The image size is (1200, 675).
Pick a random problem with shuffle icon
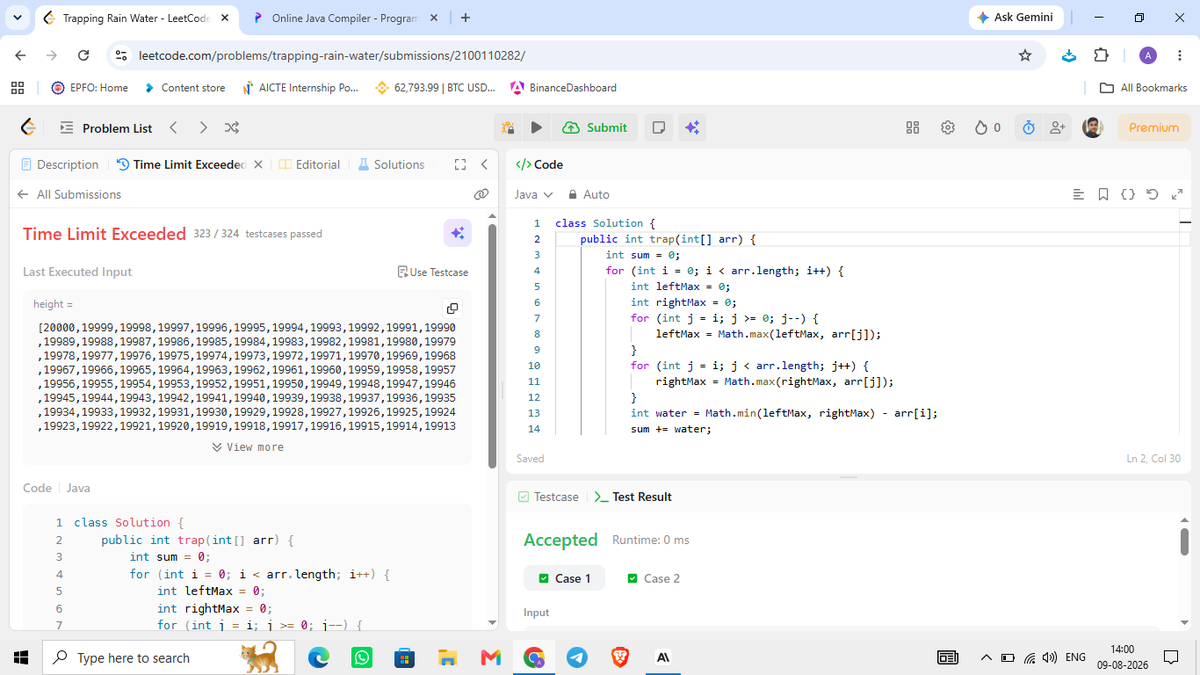233,128
